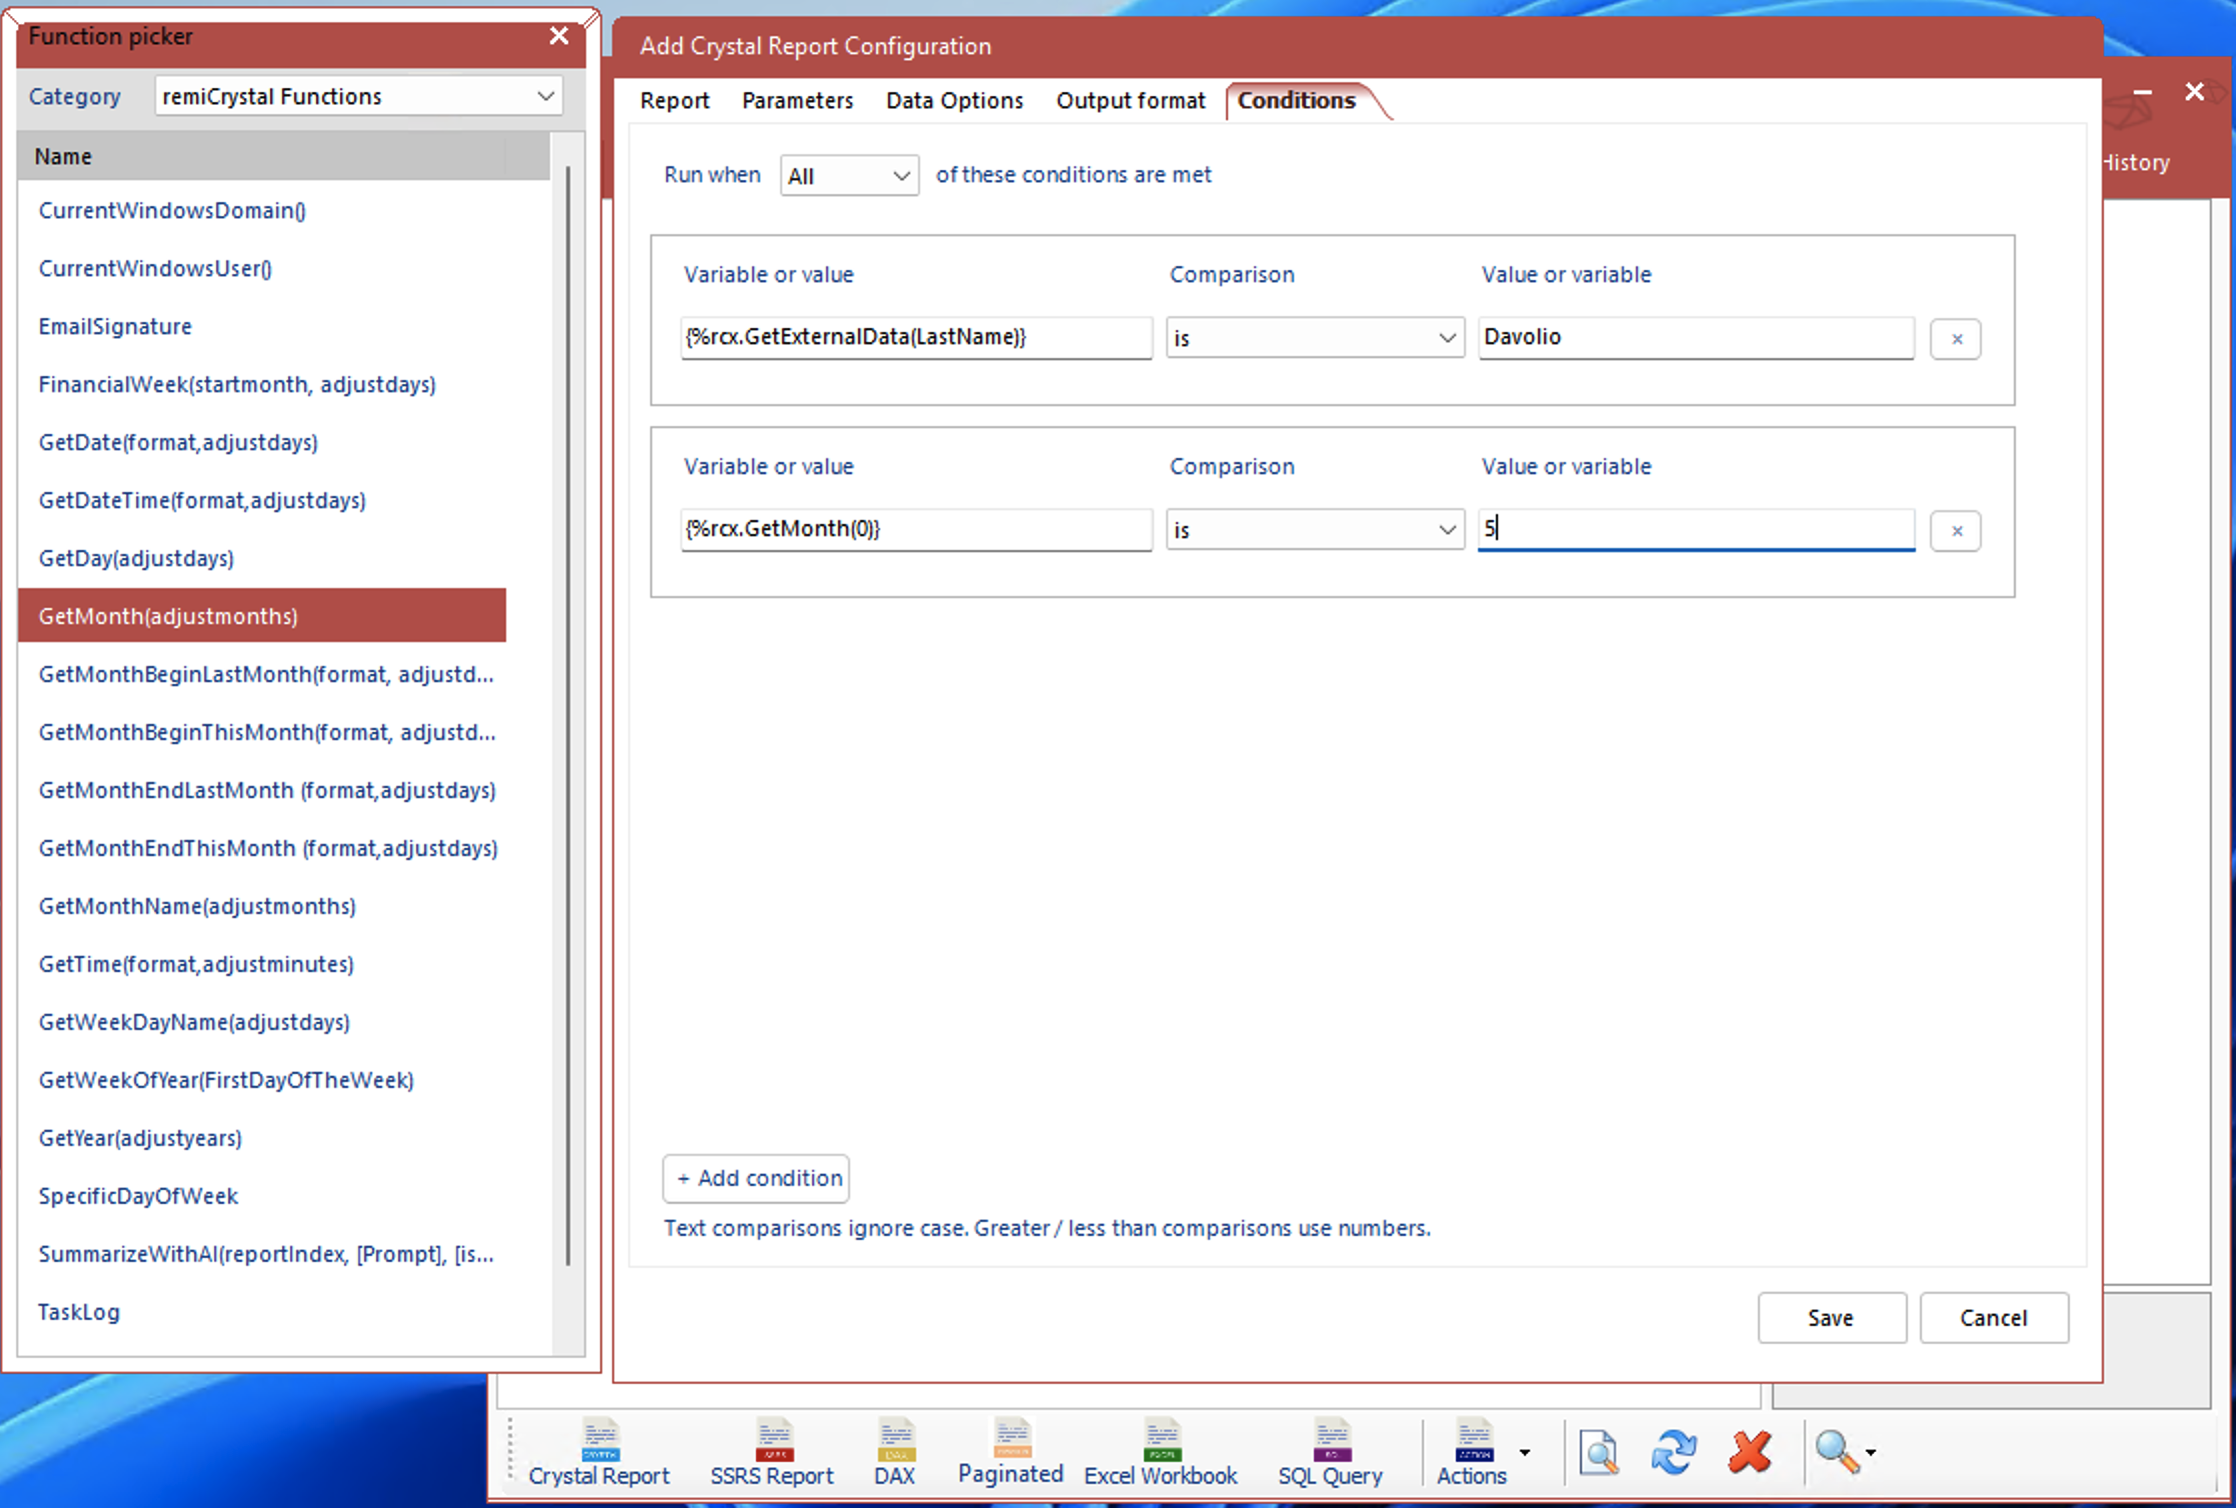
Task: Click the Davolio value input field
Action: (x=1696, y=337)
